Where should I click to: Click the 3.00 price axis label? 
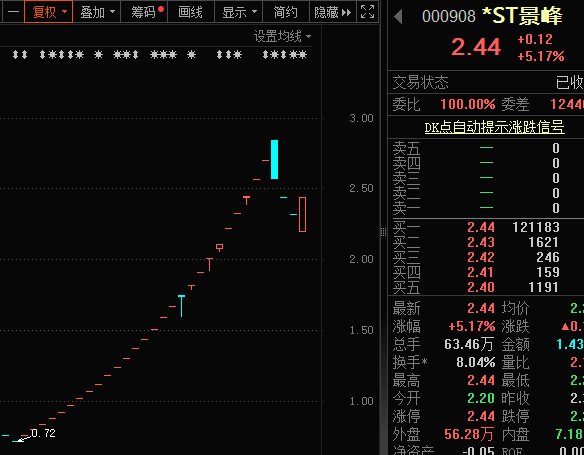coord(361,118)
